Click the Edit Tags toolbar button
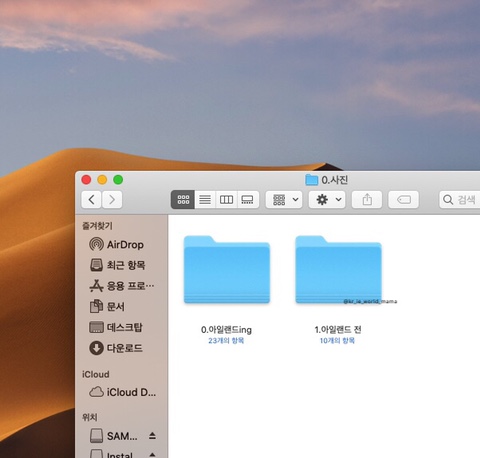 (403, 200)
